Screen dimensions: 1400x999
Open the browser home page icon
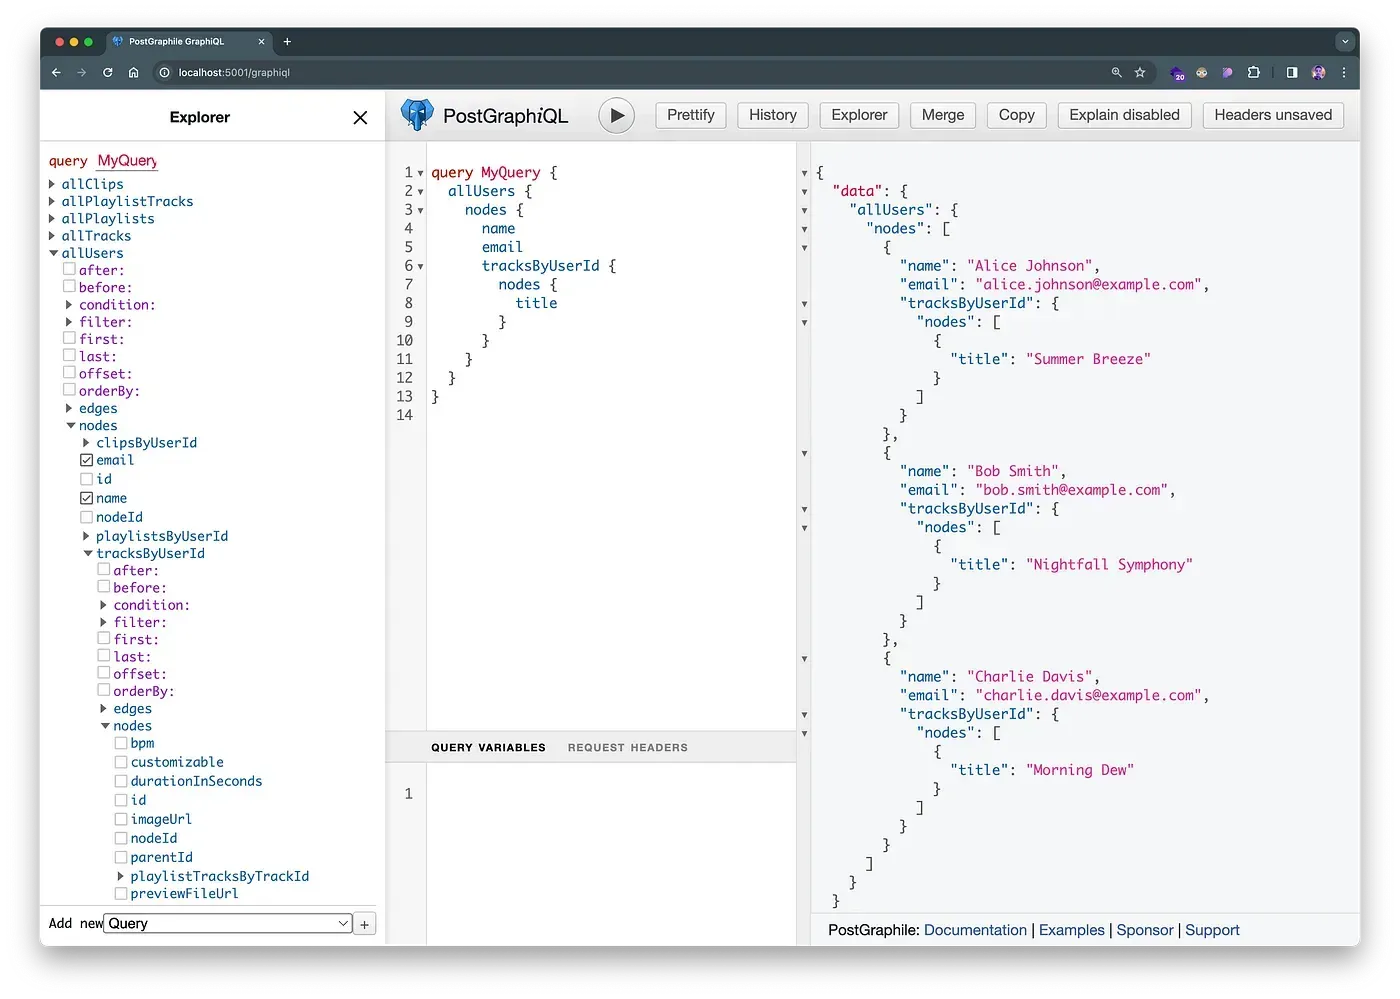(x=133, y=73)
